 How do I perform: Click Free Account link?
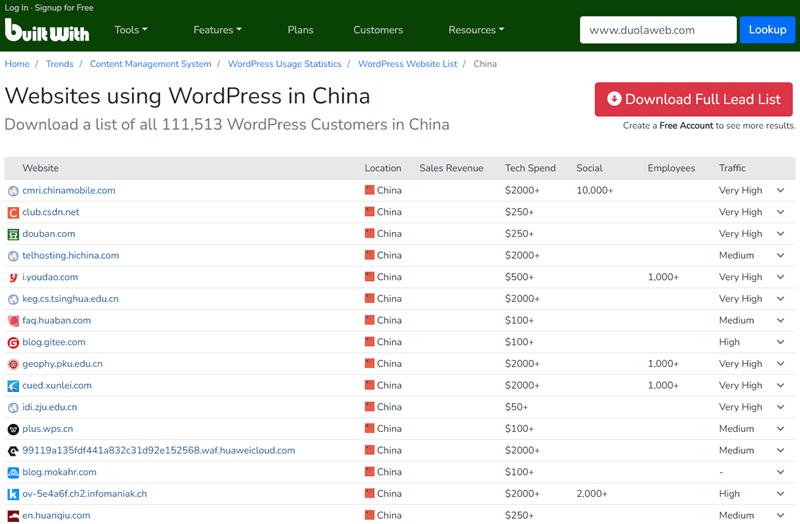coord(686,126)
